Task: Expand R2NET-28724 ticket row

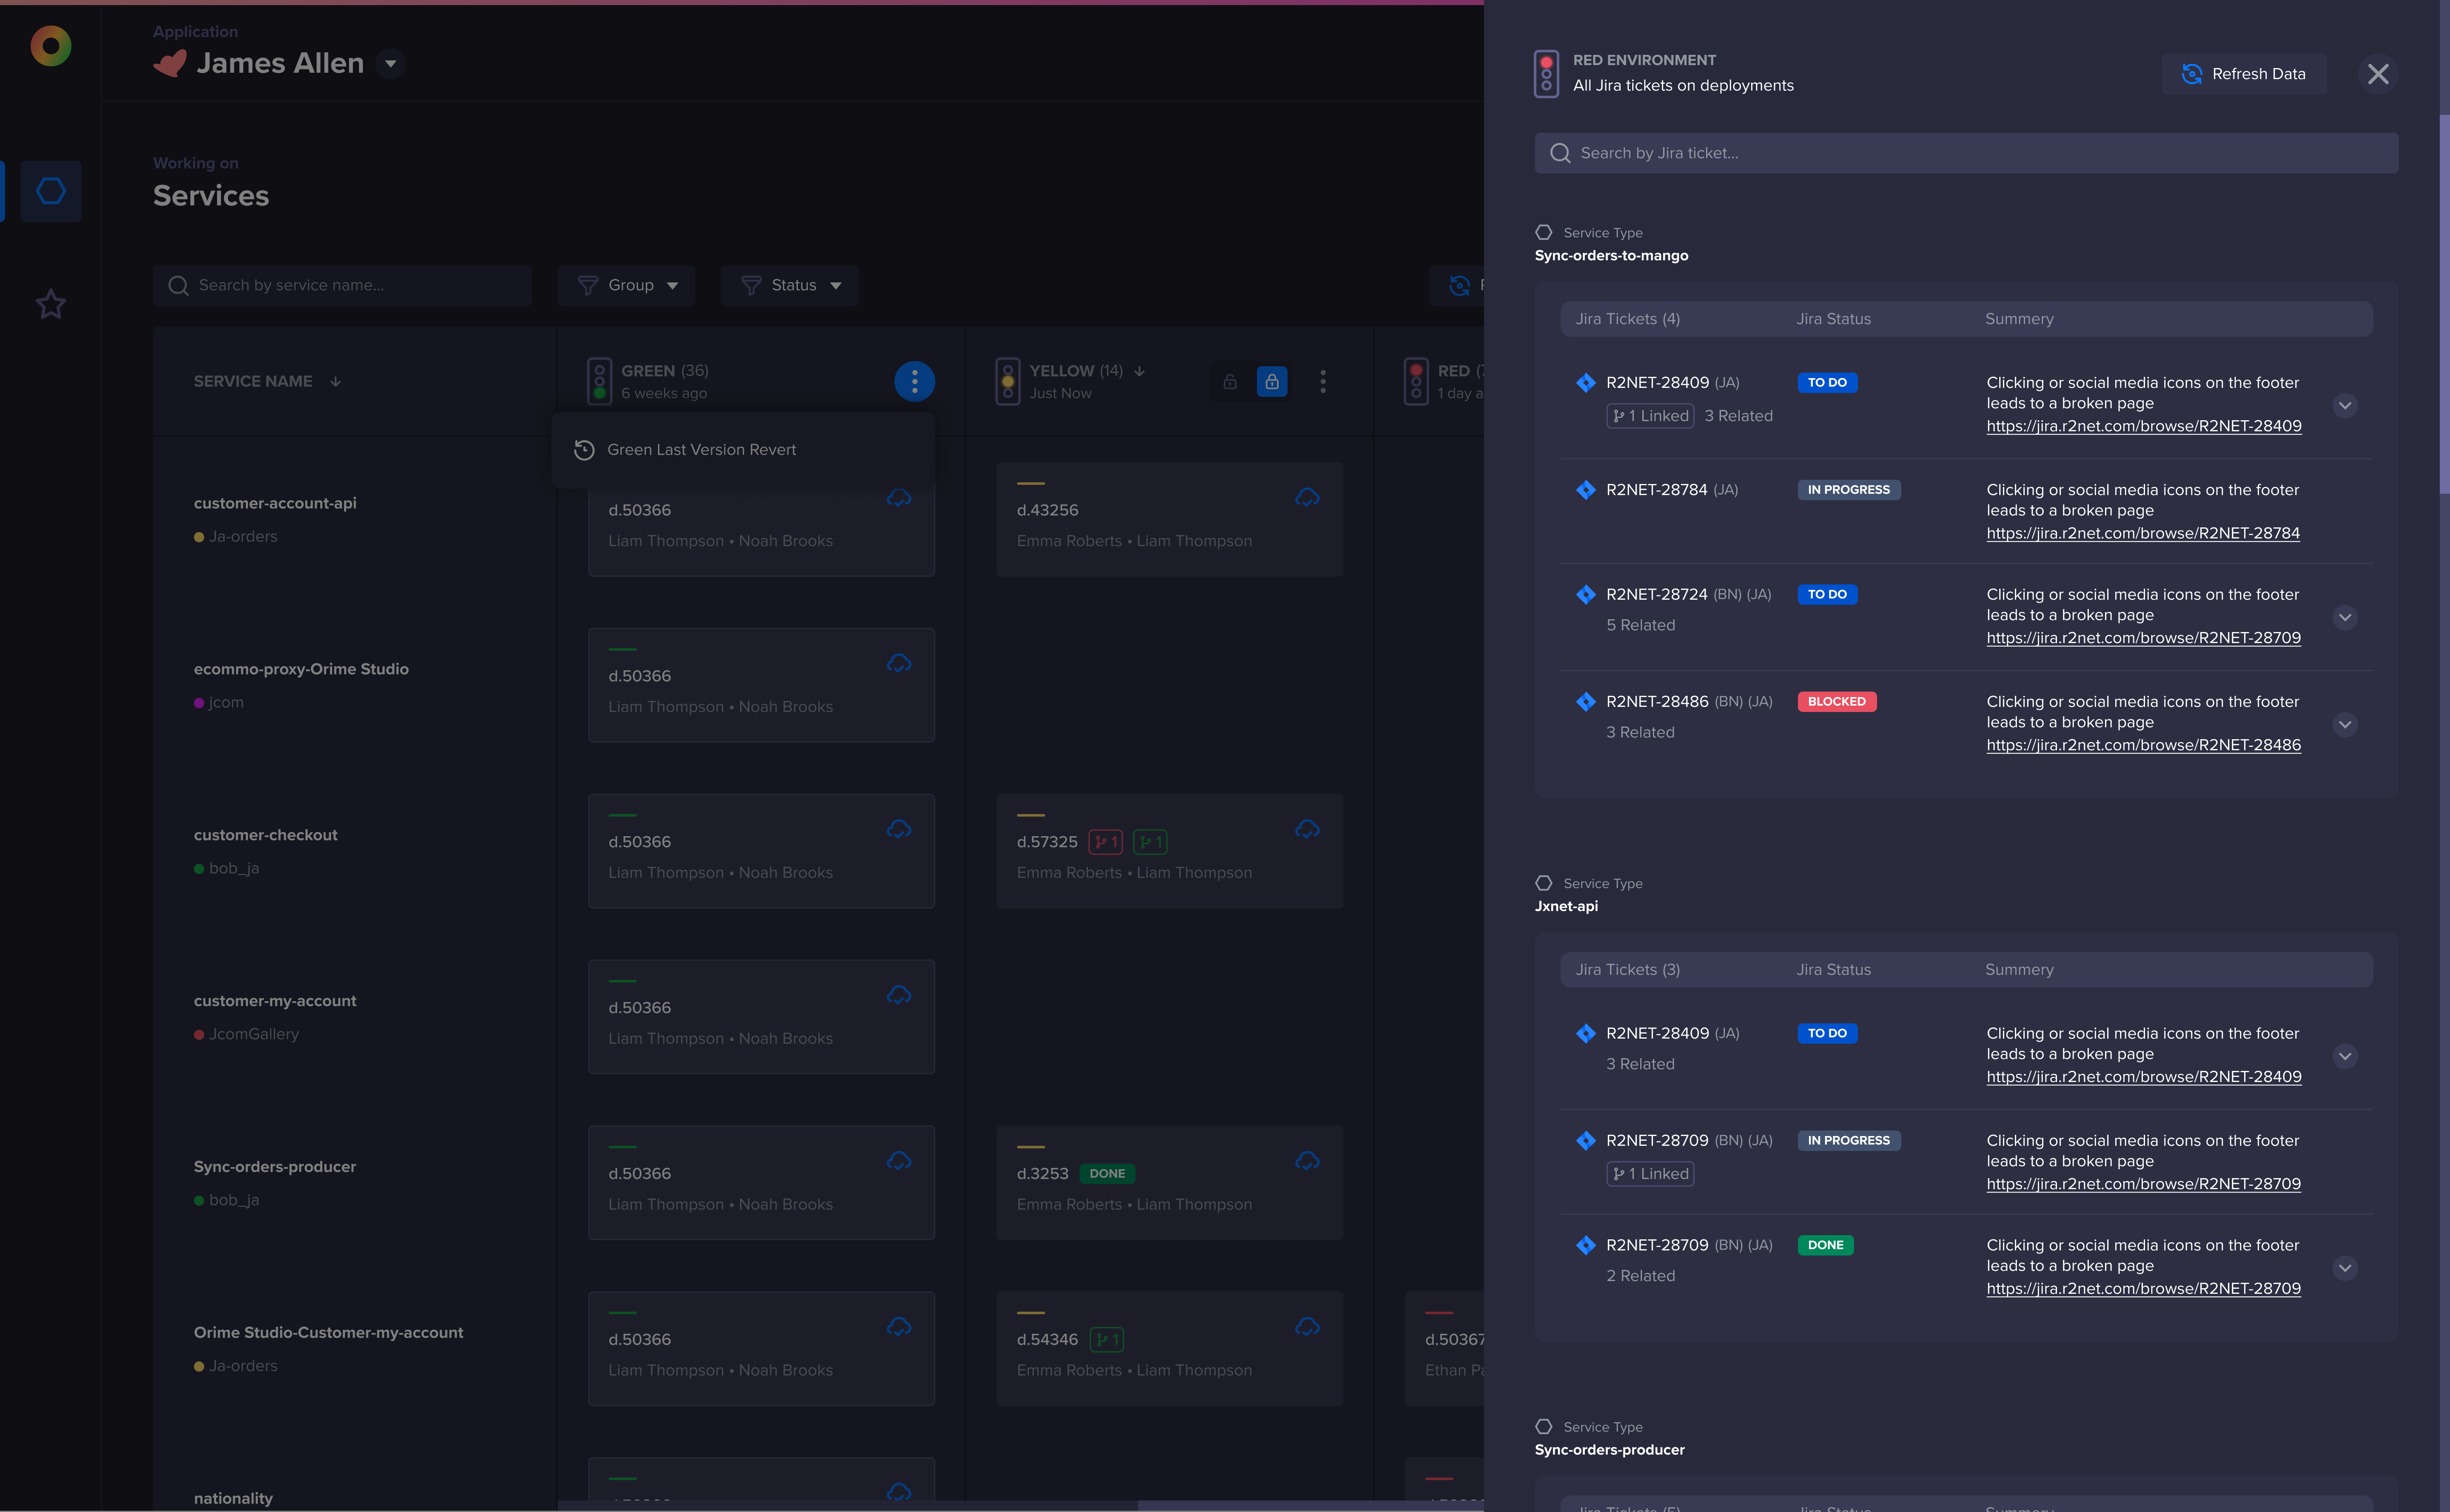Action: (2344, 618)
